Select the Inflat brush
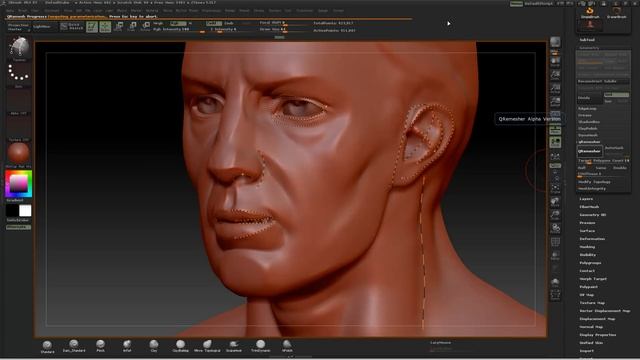 (127, 346)
